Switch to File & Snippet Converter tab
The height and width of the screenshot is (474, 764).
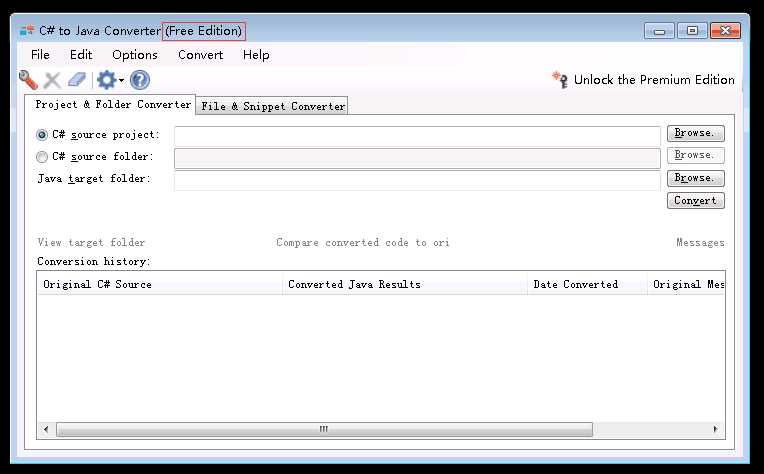[272, 106]
